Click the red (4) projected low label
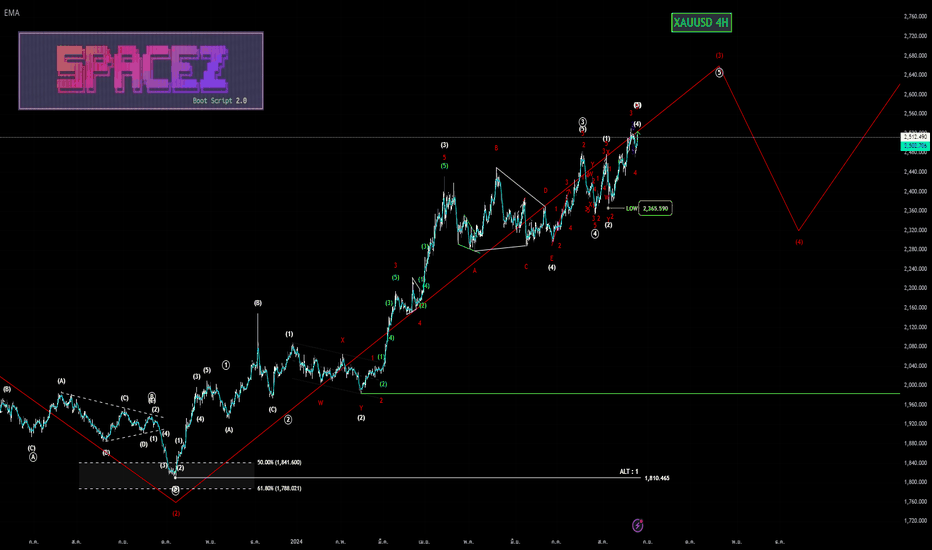The image size is (932, 550). 799,242
